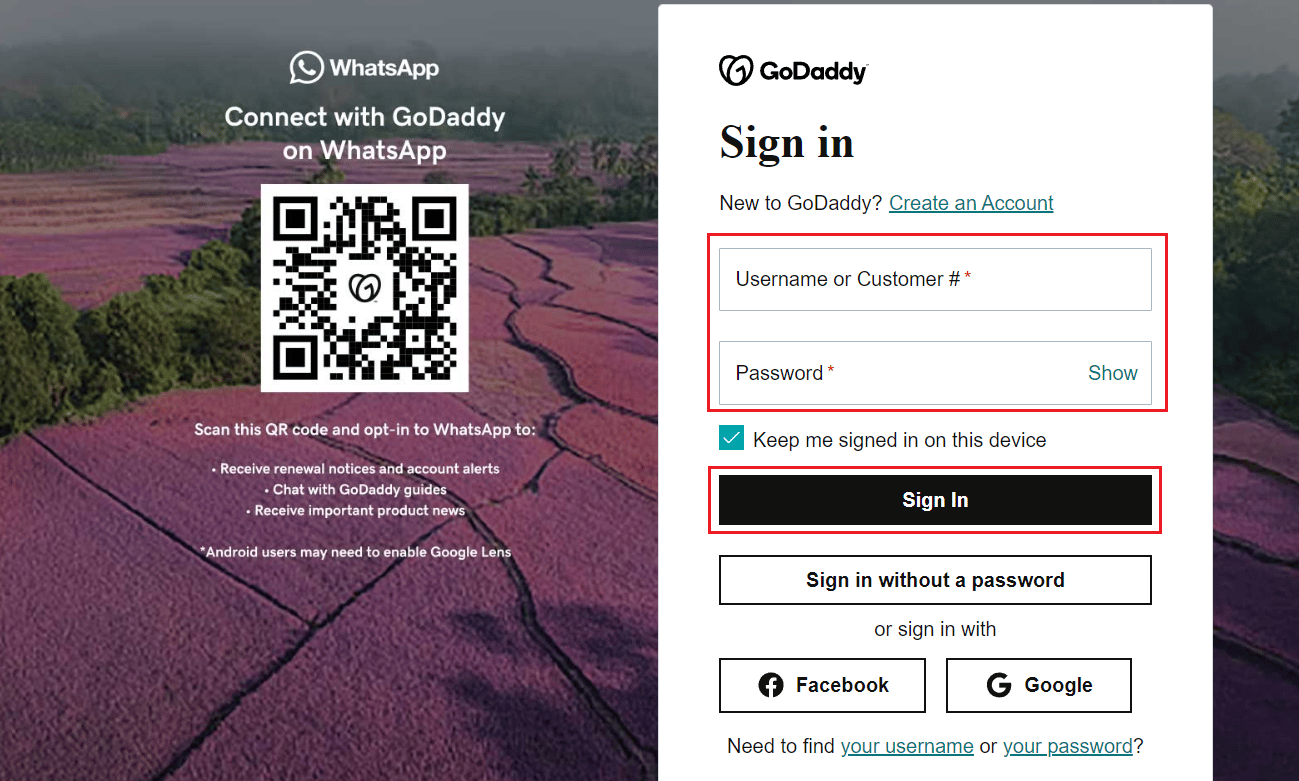Show the password characters
The width and height of the screenshot is (1299, 781).
click(1112, 373)
